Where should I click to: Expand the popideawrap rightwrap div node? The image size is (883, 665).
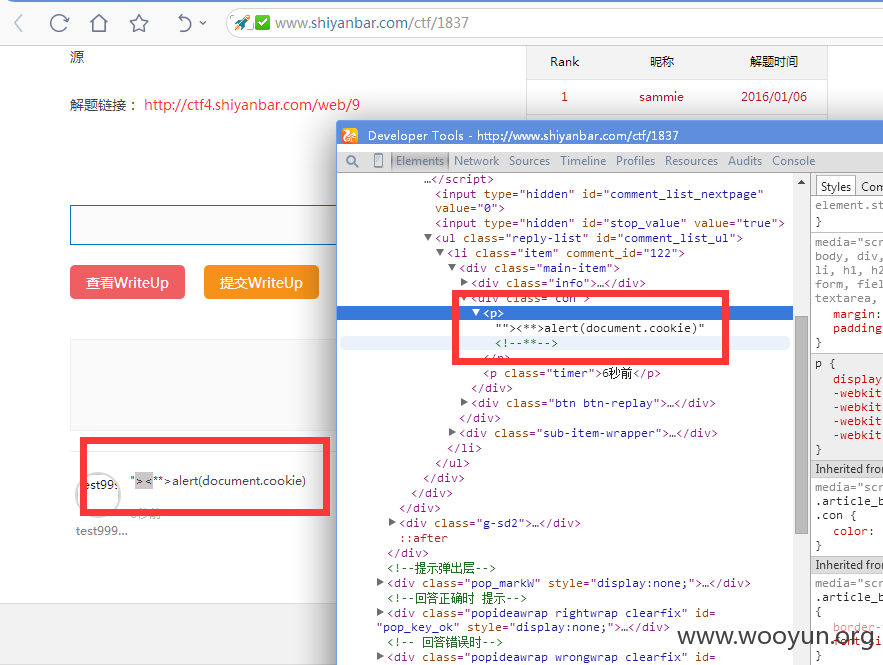point(380,612)
